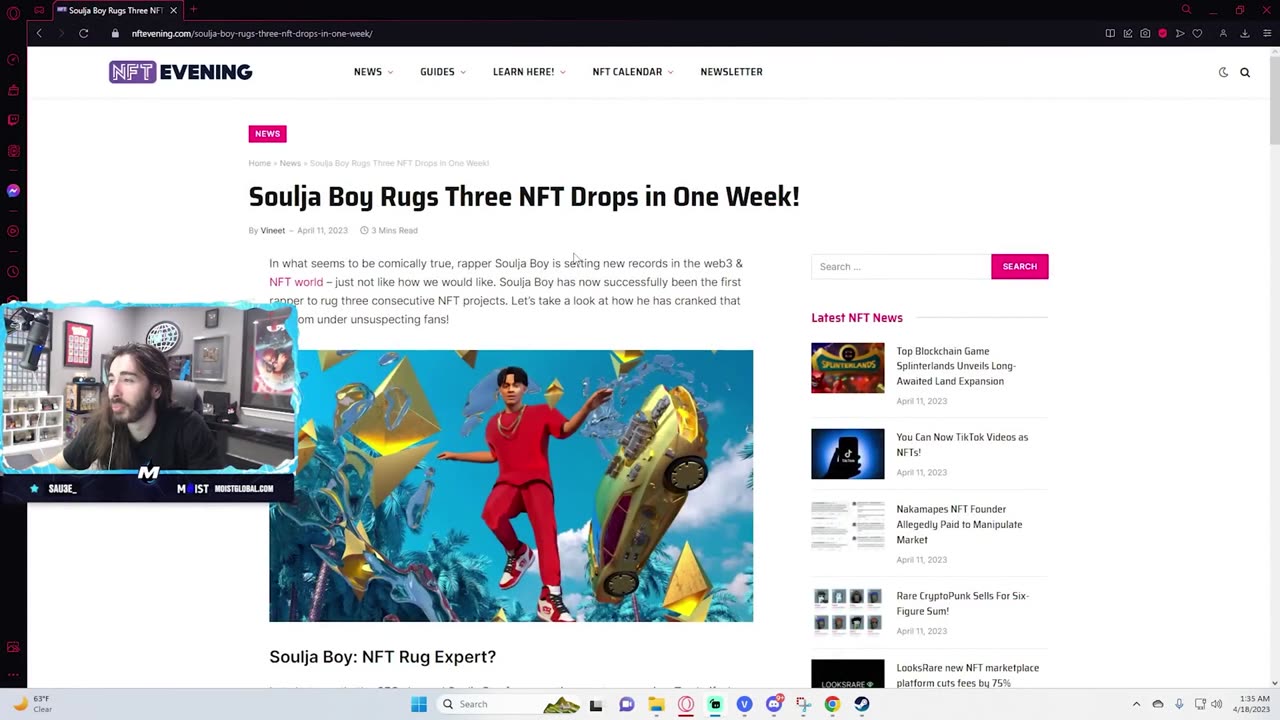Open site search magnifier icon

1245,72
